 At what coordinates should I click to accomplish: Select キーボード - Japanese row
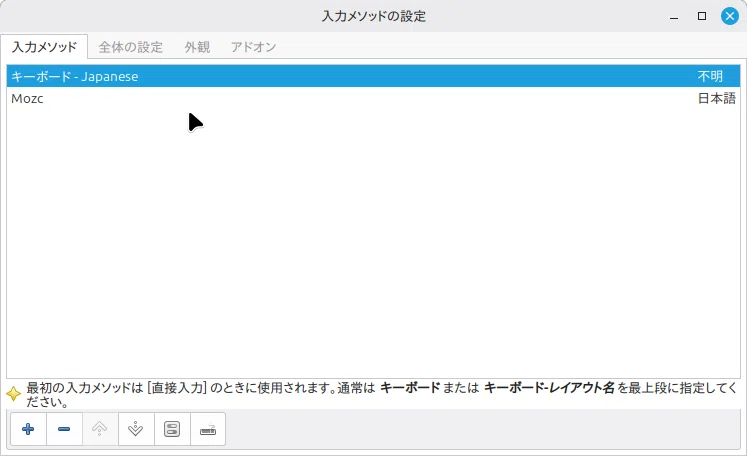373,76
